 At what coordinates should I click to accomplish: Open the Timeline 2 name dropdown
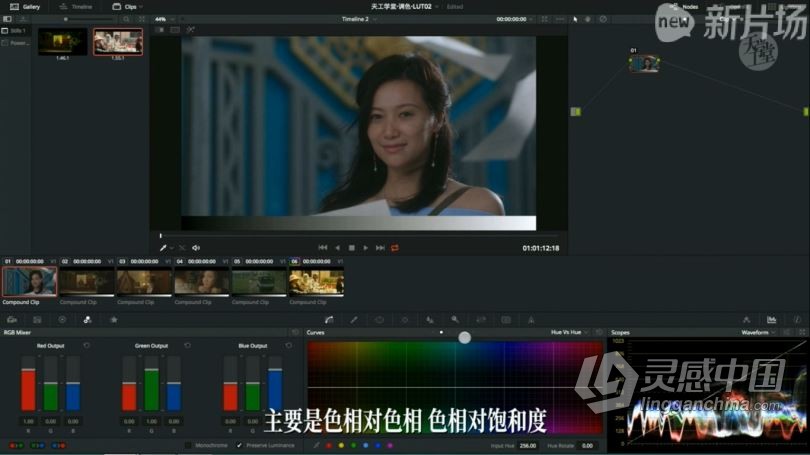[x=375, y=19]
